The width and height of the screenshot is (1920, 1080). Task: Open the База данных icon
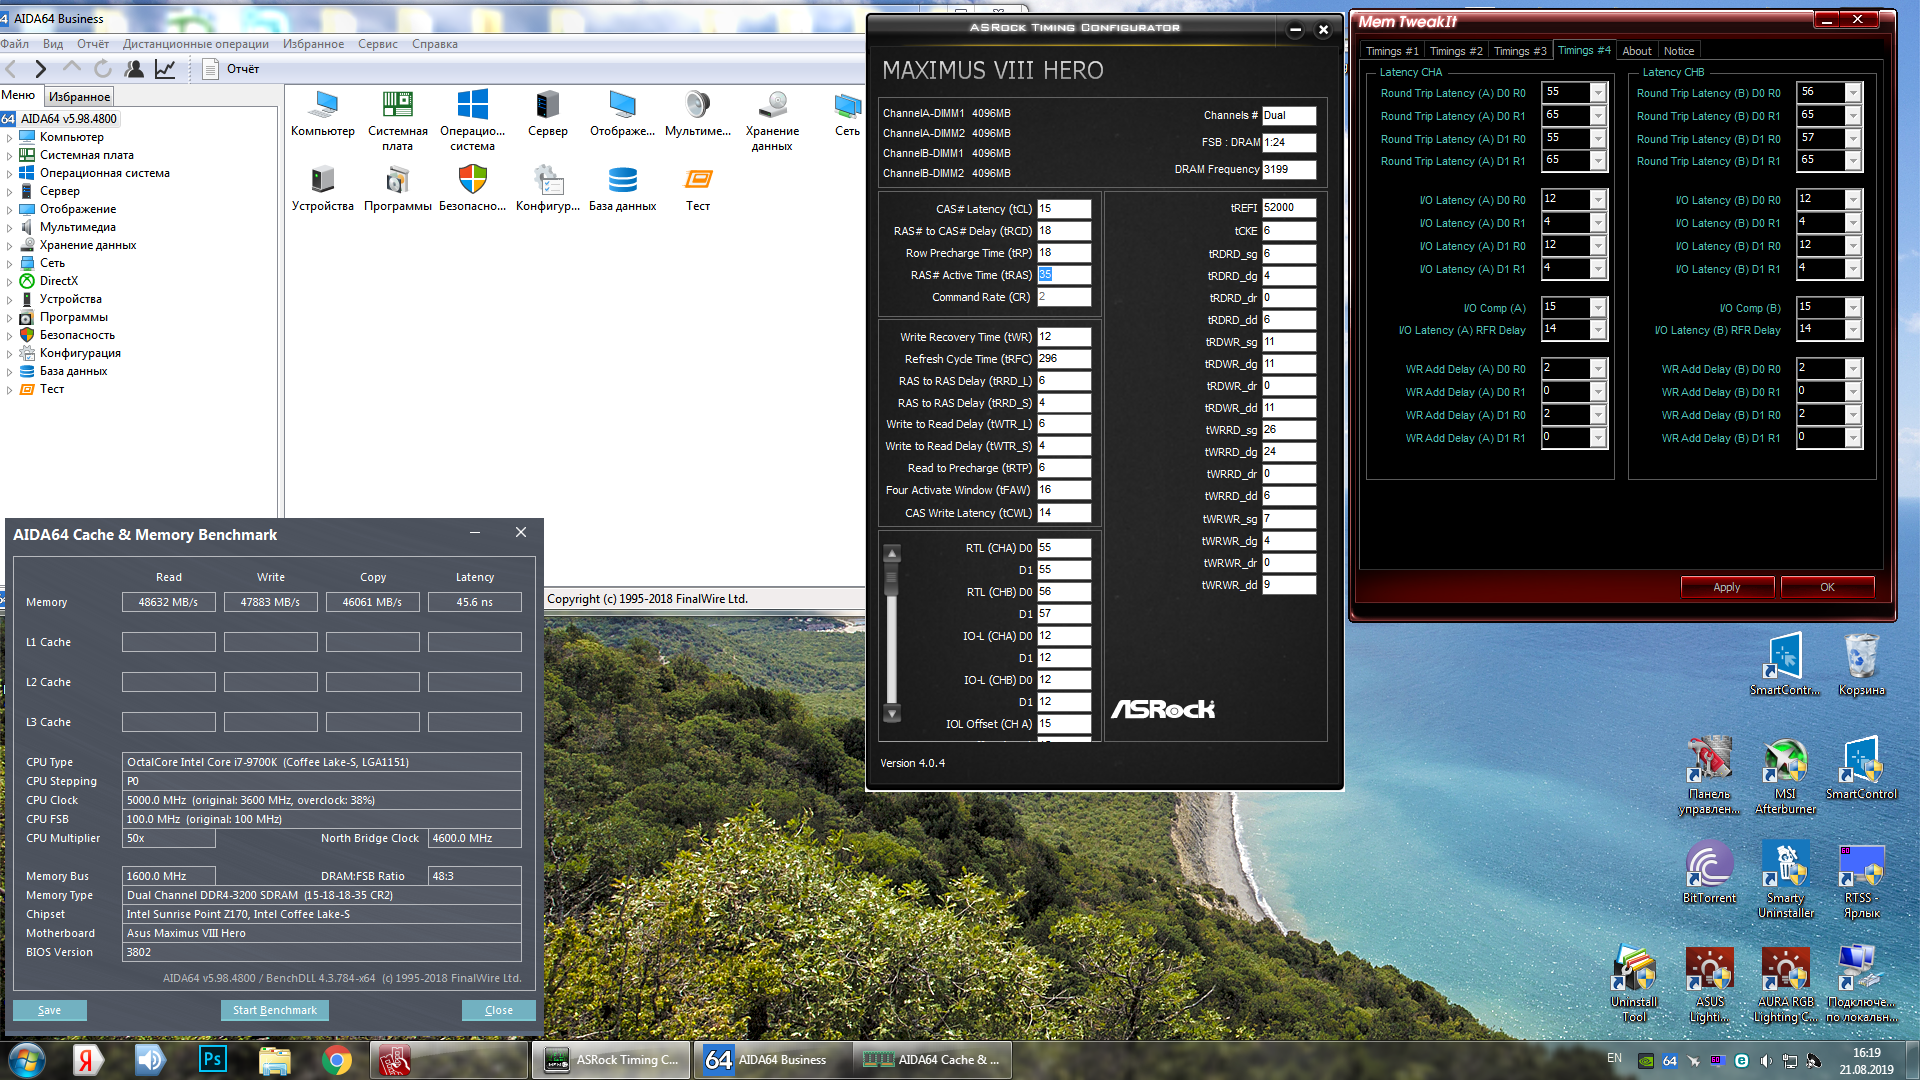pyautogui.click(x=622, y=181)
